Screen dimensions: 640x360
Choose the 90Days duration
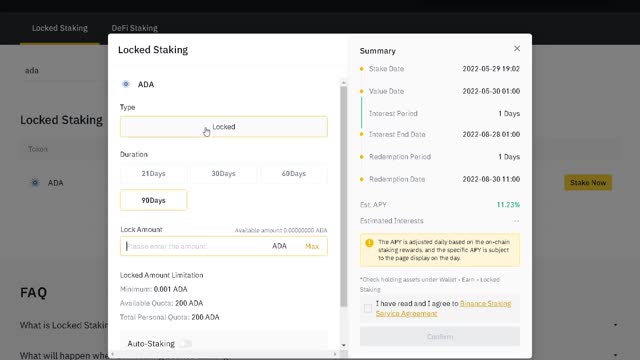(153, 200)
